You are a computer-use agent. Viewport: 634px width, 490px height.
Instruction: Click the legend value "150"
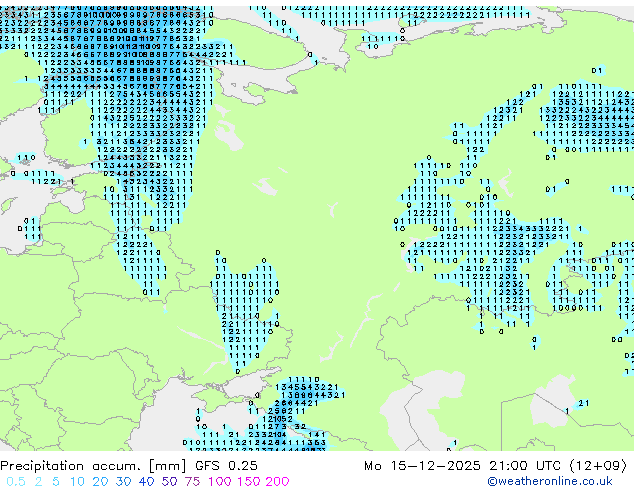[x=249, y=482]
